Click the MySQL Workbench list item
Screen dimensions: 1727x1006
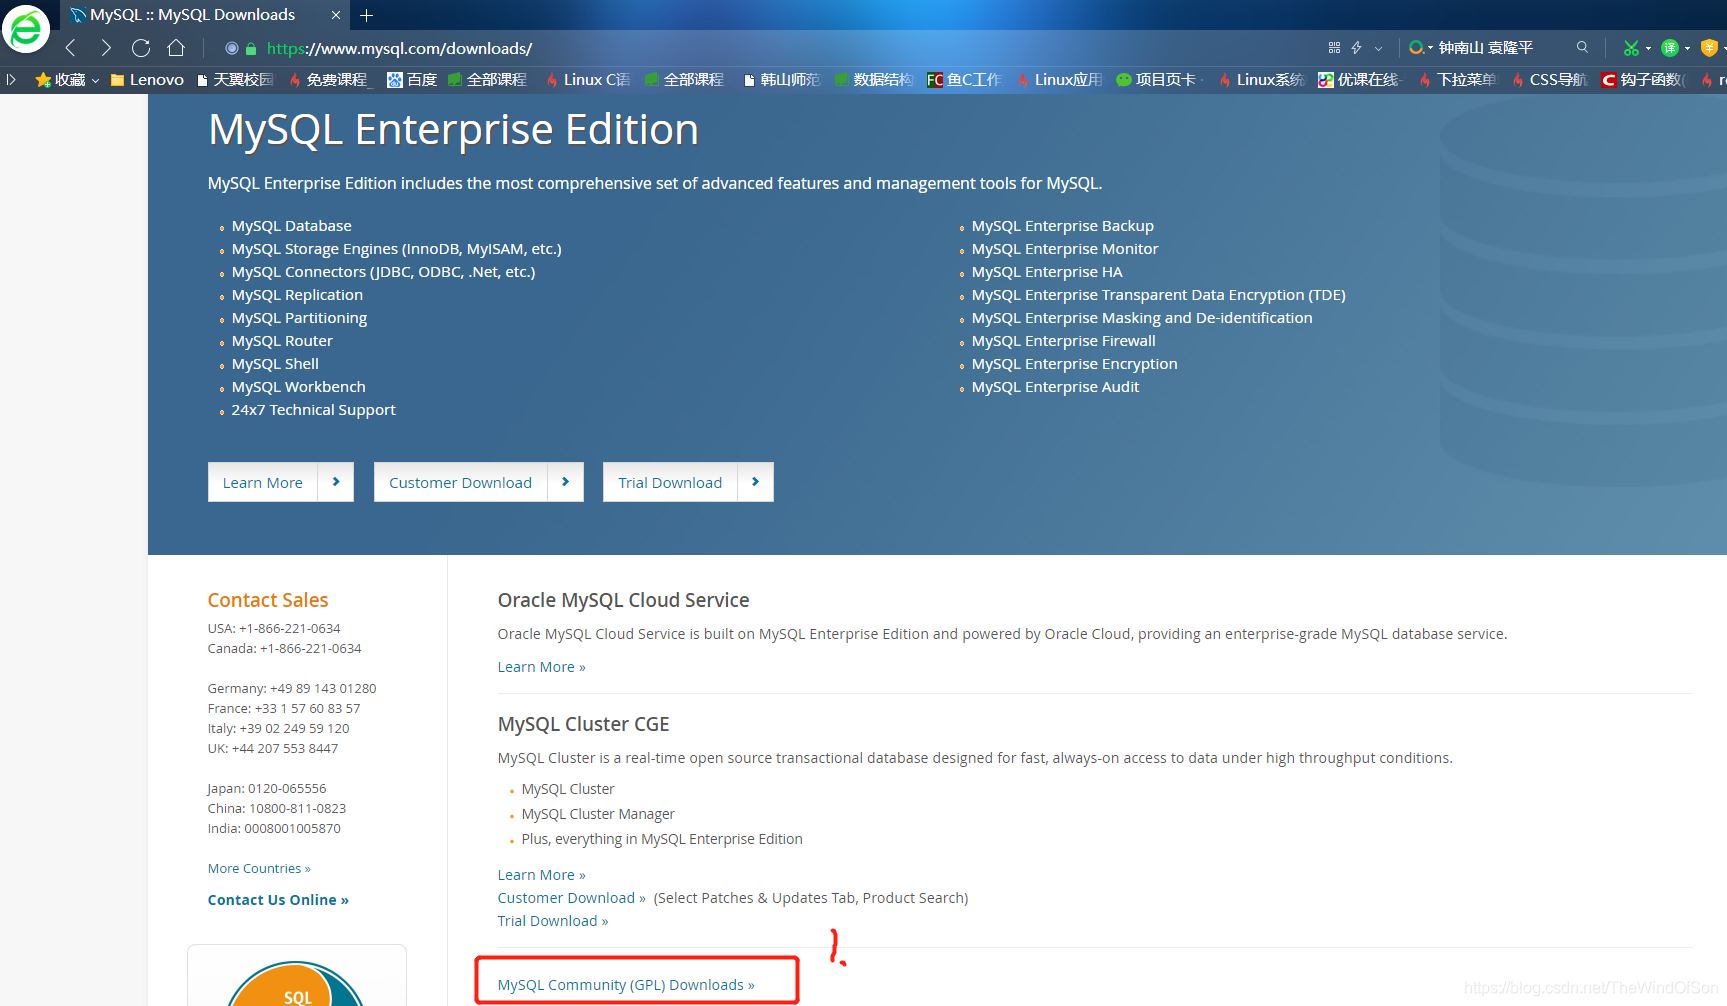click(x=298, y=387)
